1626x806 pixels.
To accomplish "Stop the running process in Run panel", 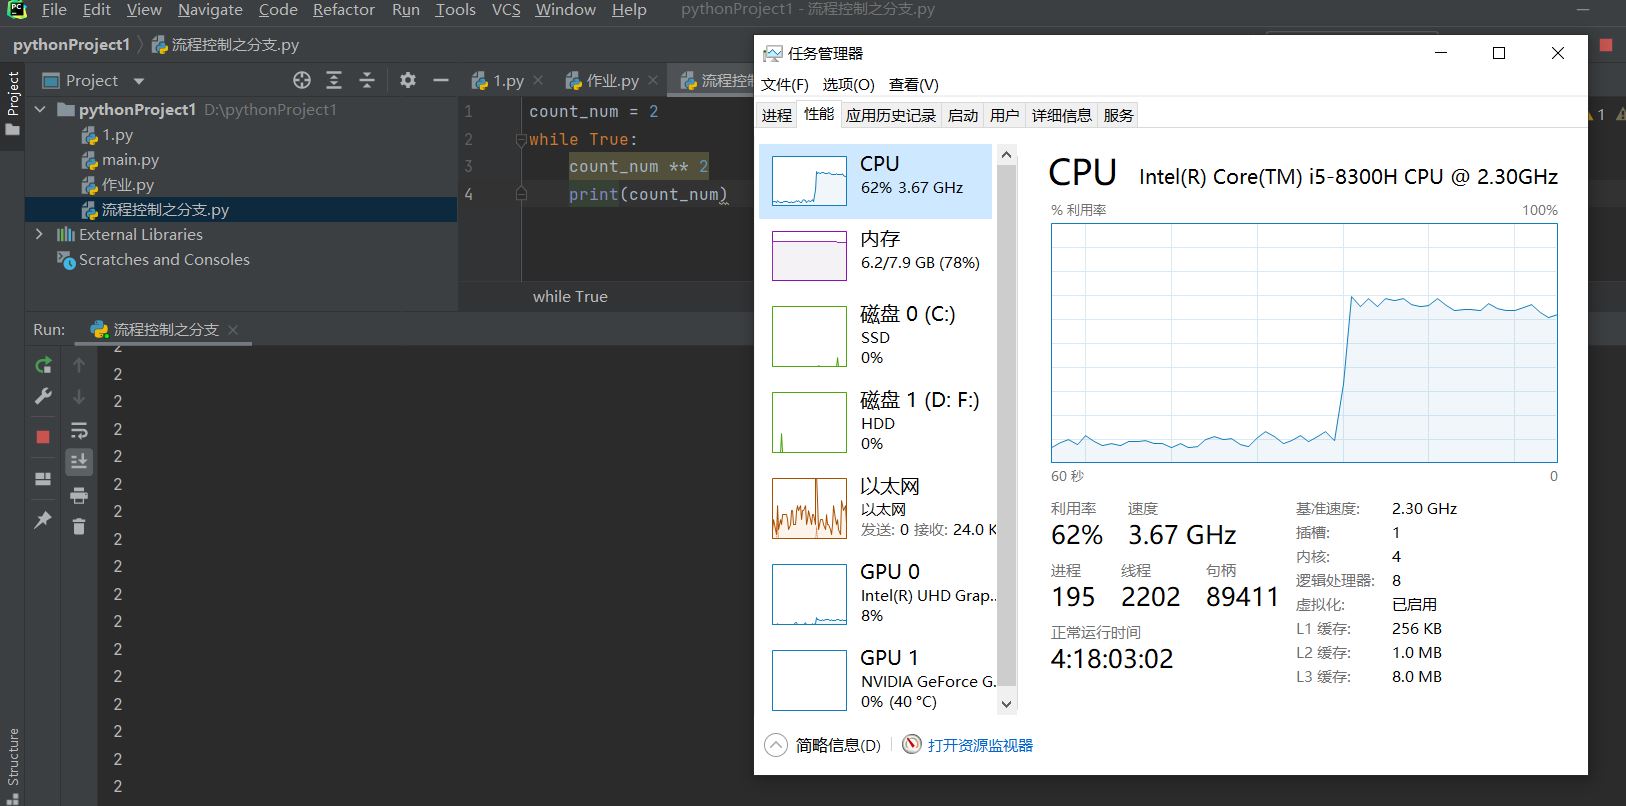I will click(43, 437).
